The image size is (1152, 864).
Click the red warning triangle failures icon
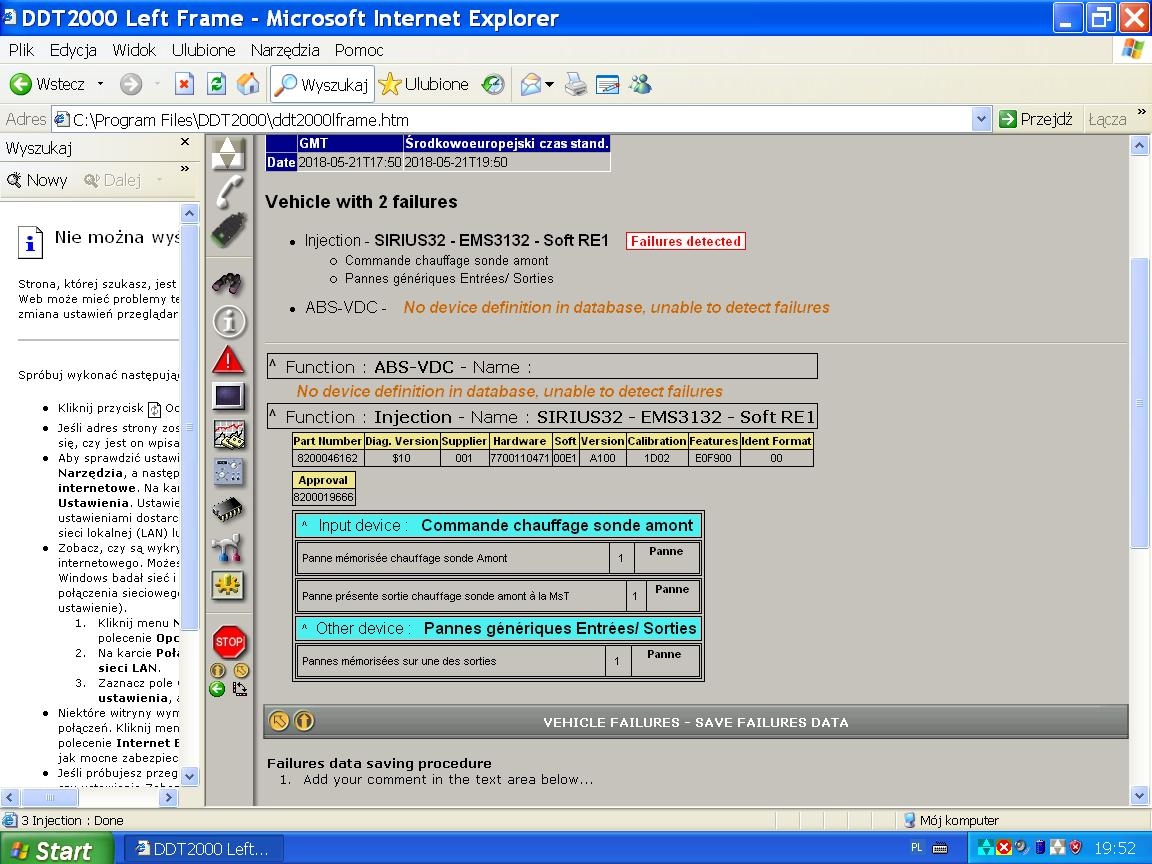[228, 359]
